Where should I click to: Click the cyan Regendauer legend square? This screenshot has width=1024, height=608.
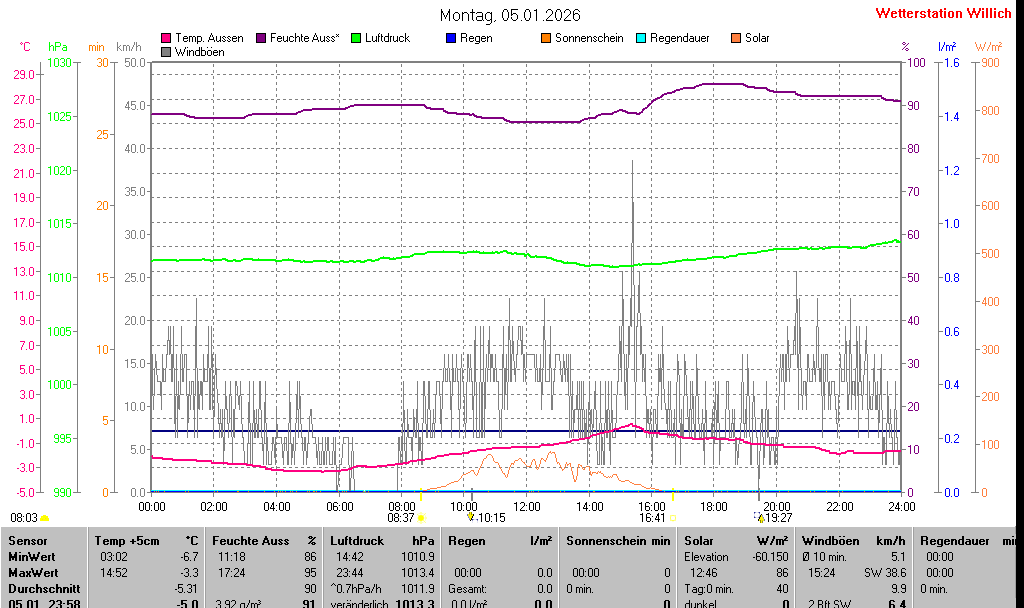point(641,38)
